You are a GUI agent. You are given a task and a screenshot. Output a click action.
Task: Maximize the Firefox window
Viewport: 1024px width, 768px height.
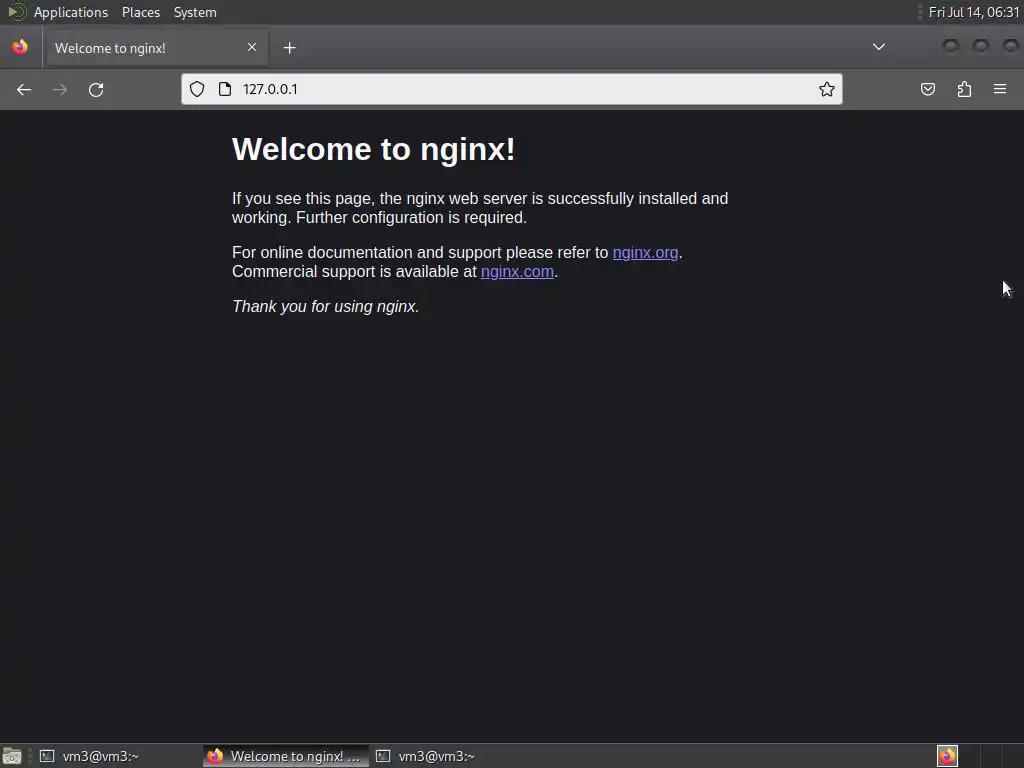tap(980, 46)
